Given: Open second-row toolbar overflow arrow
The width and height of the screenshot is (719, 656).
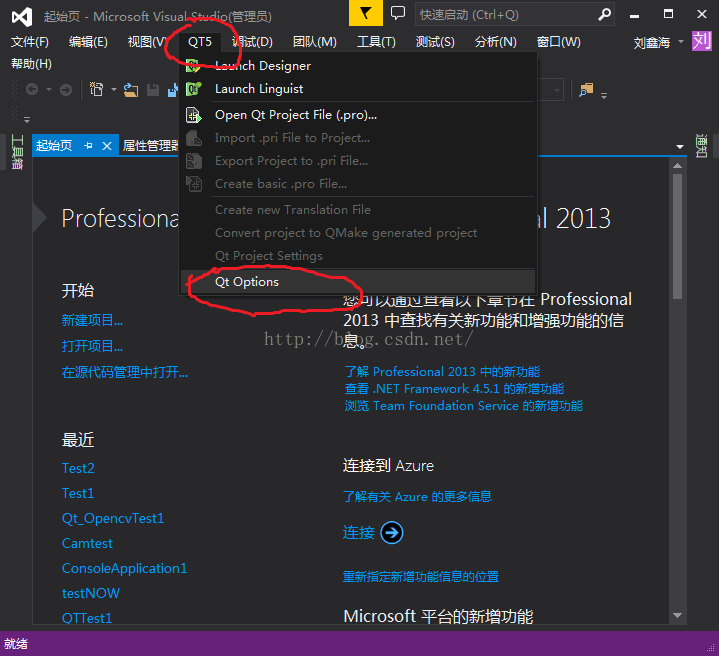Looking at the screenshot, I should [x=27, y=120].
